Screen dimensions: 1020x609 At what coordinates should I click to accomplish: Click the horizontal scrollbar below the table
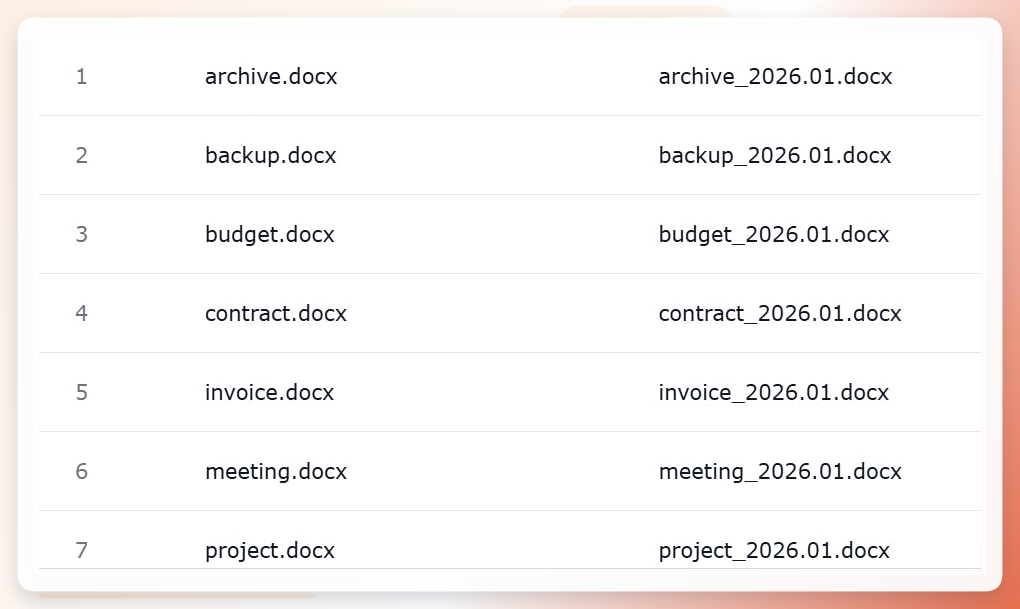(177, 595)
